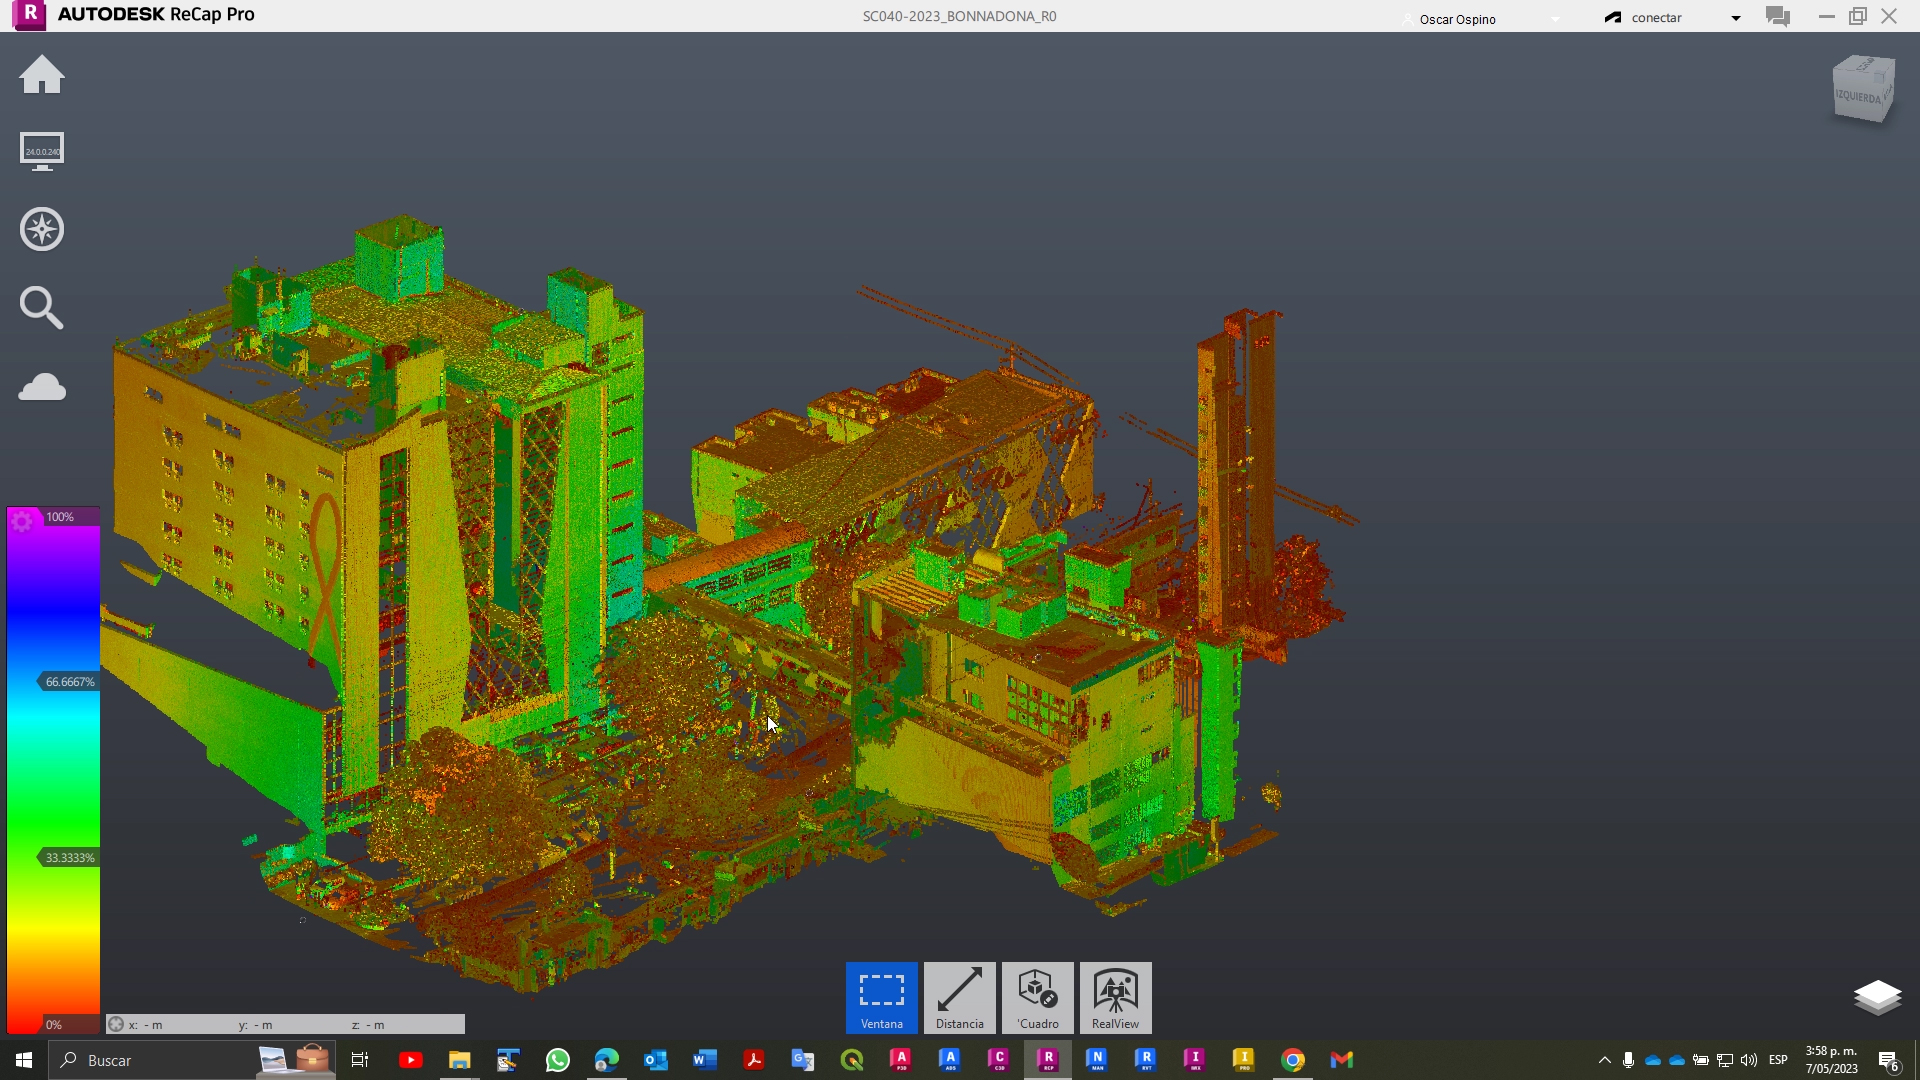Open QGIS from the taskbar
1920x1080 pixels.
point(852,1060)
